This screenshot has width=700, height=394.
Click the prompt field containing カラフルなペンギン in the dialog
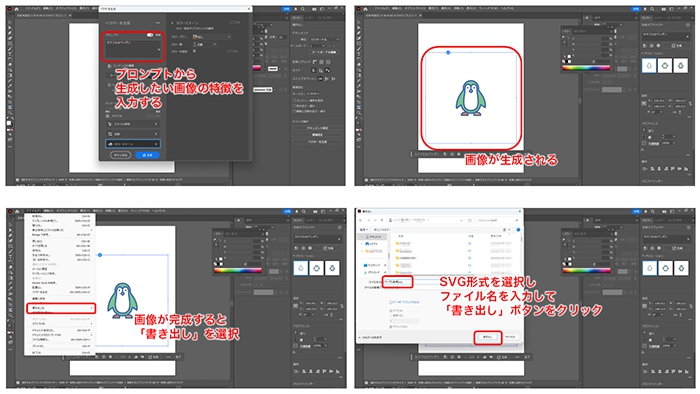pos(133,49)
